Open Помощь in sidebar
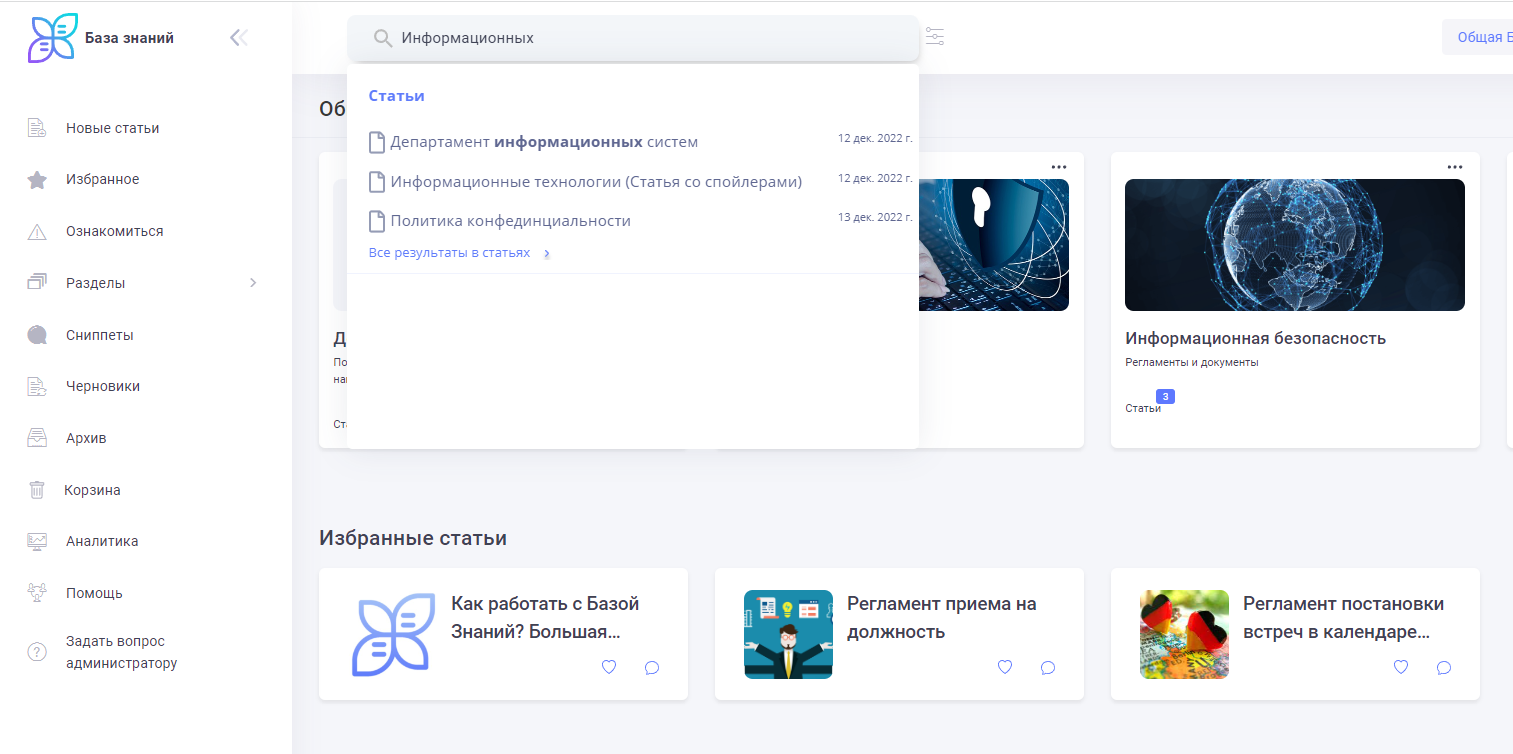Screen dimensions: 1513x754 point(94,593)
